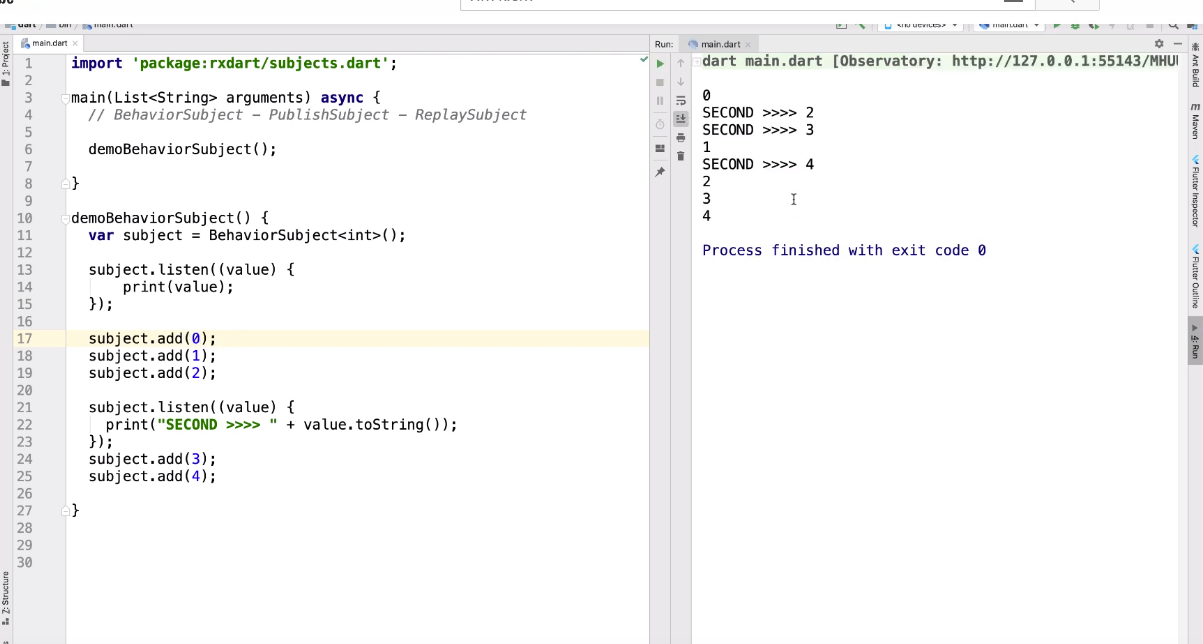Restore layout icon in Run panel toolbar
Screen dimensions: 1203x644
tap(660, 148)
